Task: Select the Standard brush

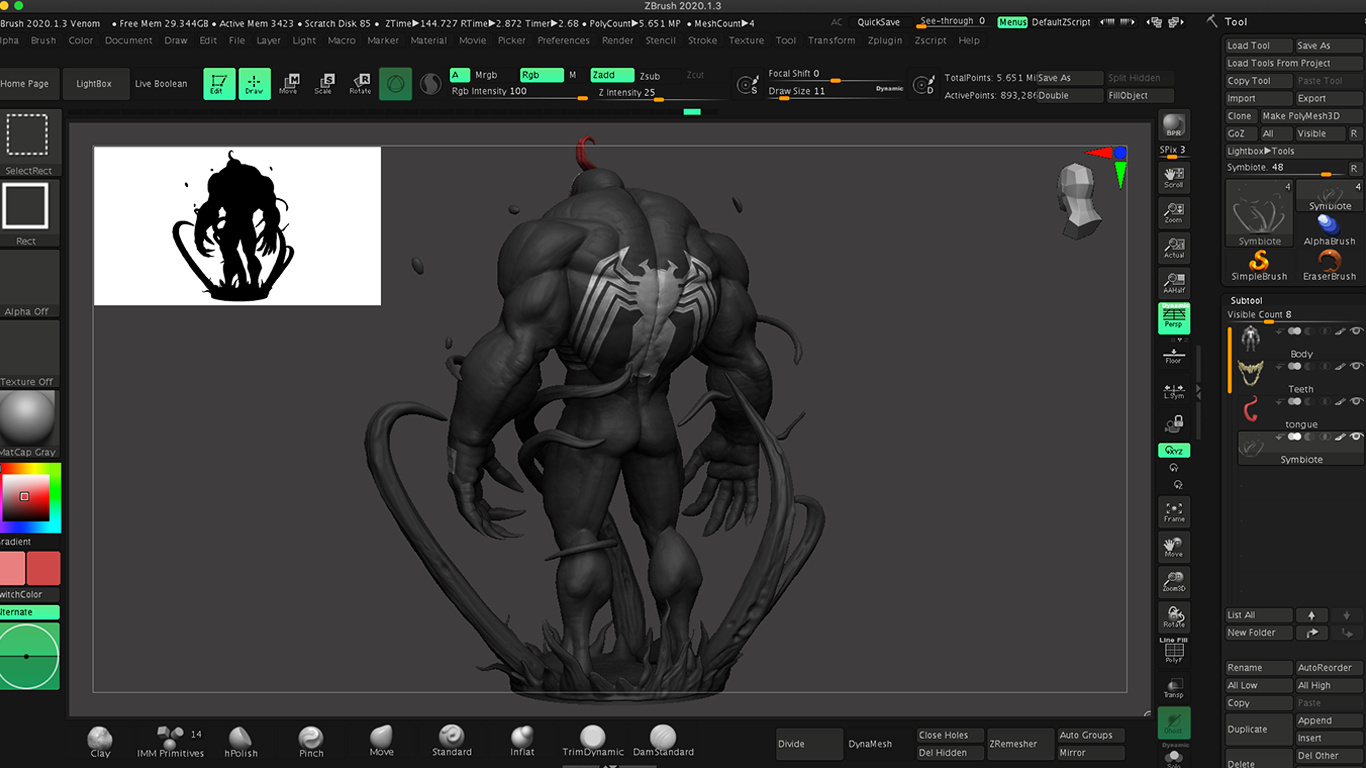Action: pyautogui.click(x=452, y=742)
